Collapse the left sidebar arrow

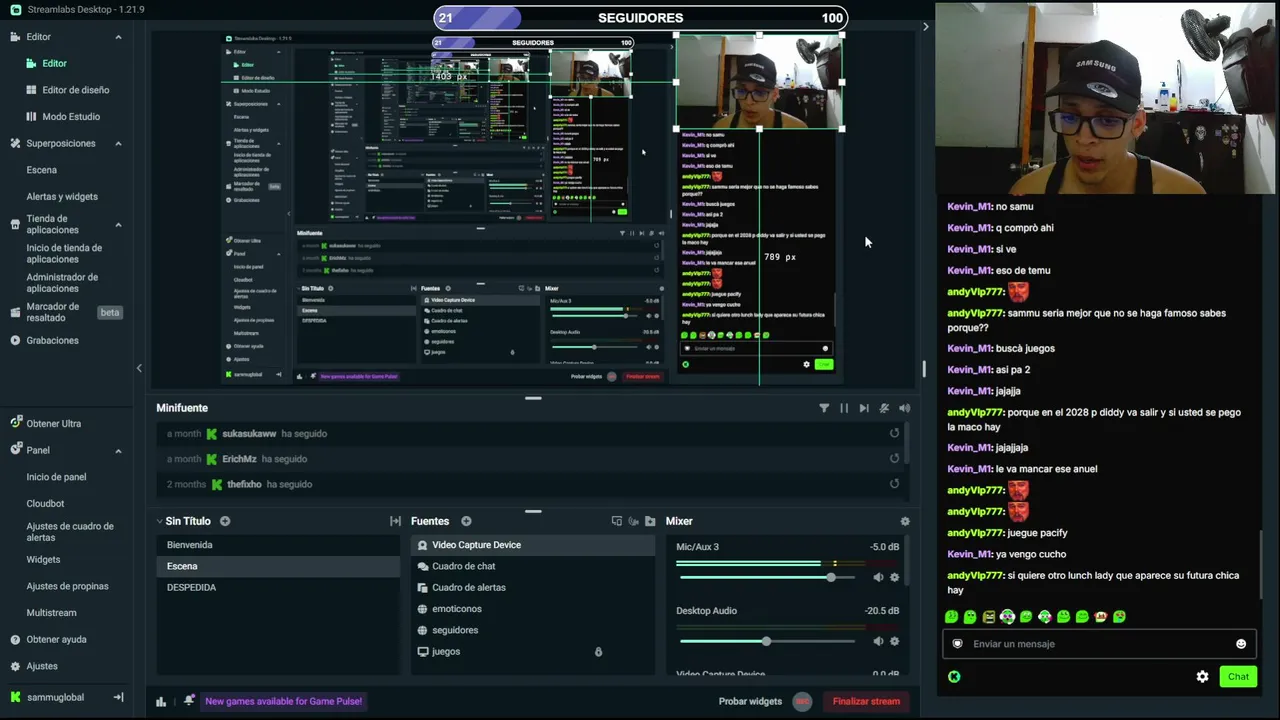click(x=139, y=368)
